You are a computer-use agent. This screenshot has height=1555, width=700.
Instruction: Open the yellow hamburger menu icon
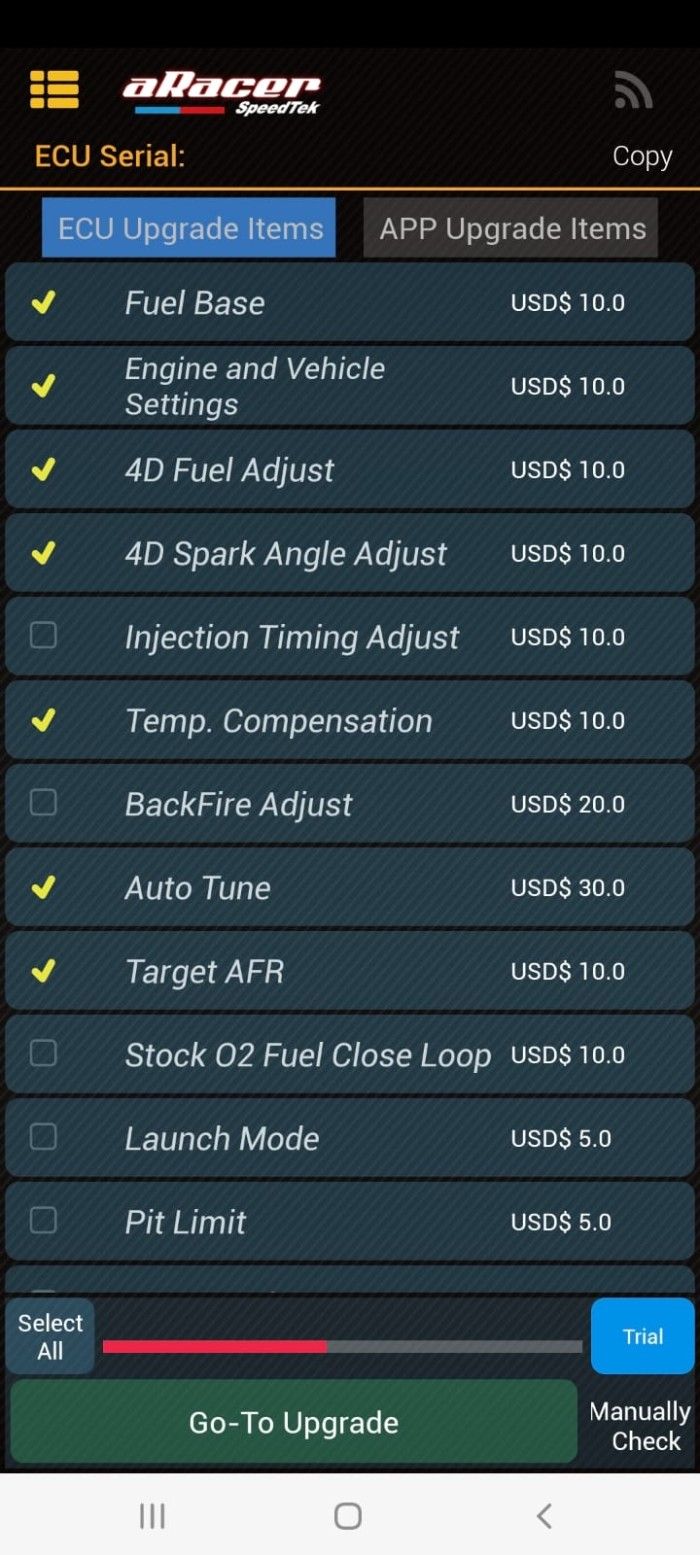tap(54, 90)
